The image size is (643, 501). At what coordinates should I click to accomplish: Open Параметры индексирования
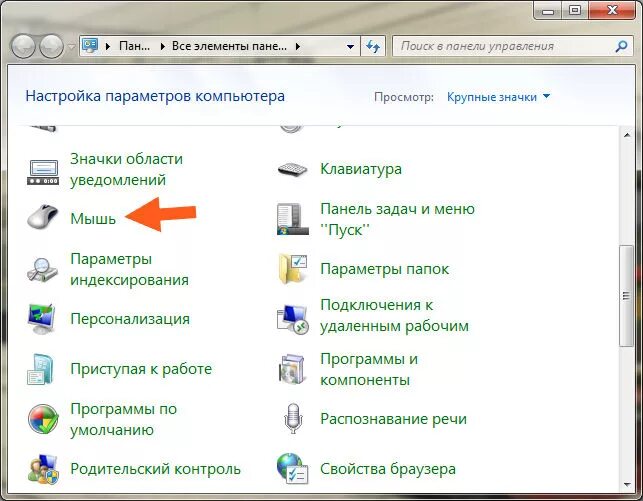(130, 269)
